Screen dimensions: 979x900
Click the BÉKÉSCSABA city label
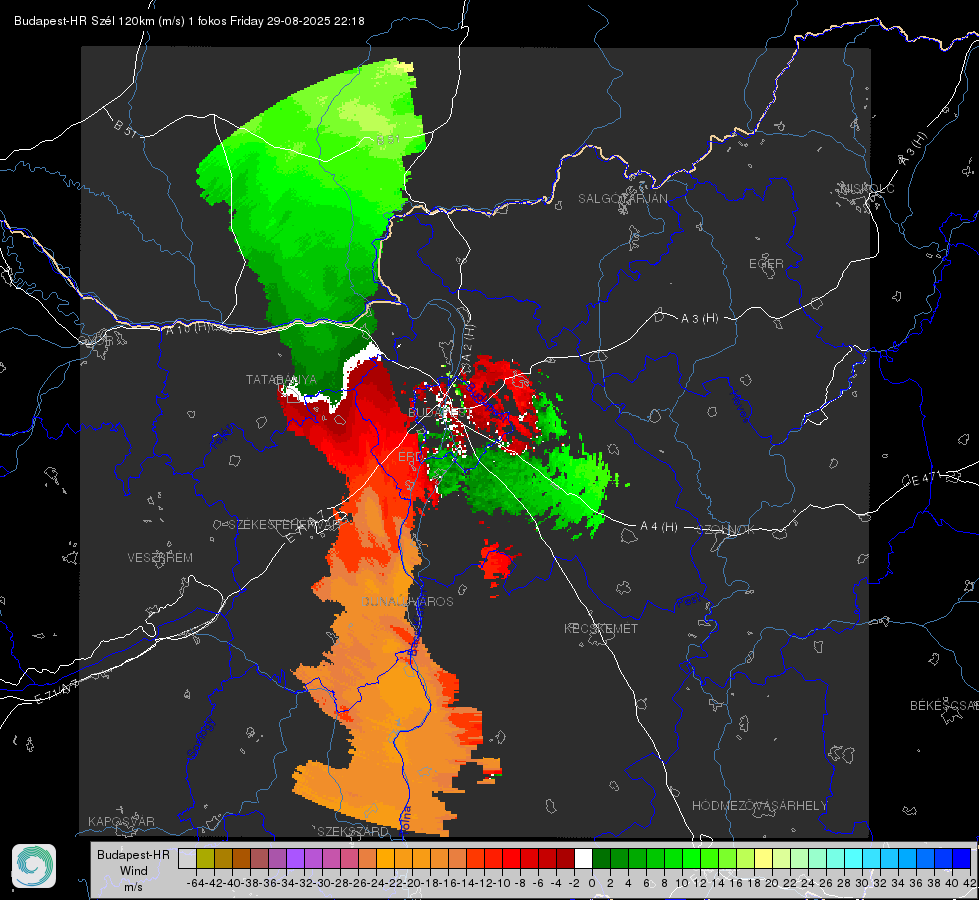pyautogui.click(x=944, y=706)
